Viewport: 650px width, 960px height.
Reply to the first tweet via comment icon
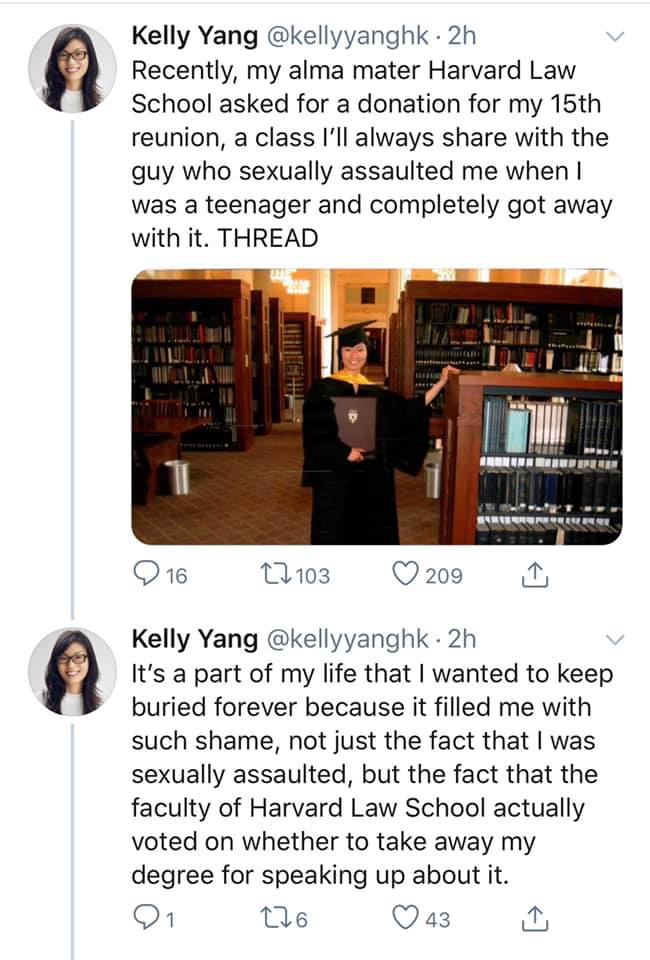coord(146,574)
